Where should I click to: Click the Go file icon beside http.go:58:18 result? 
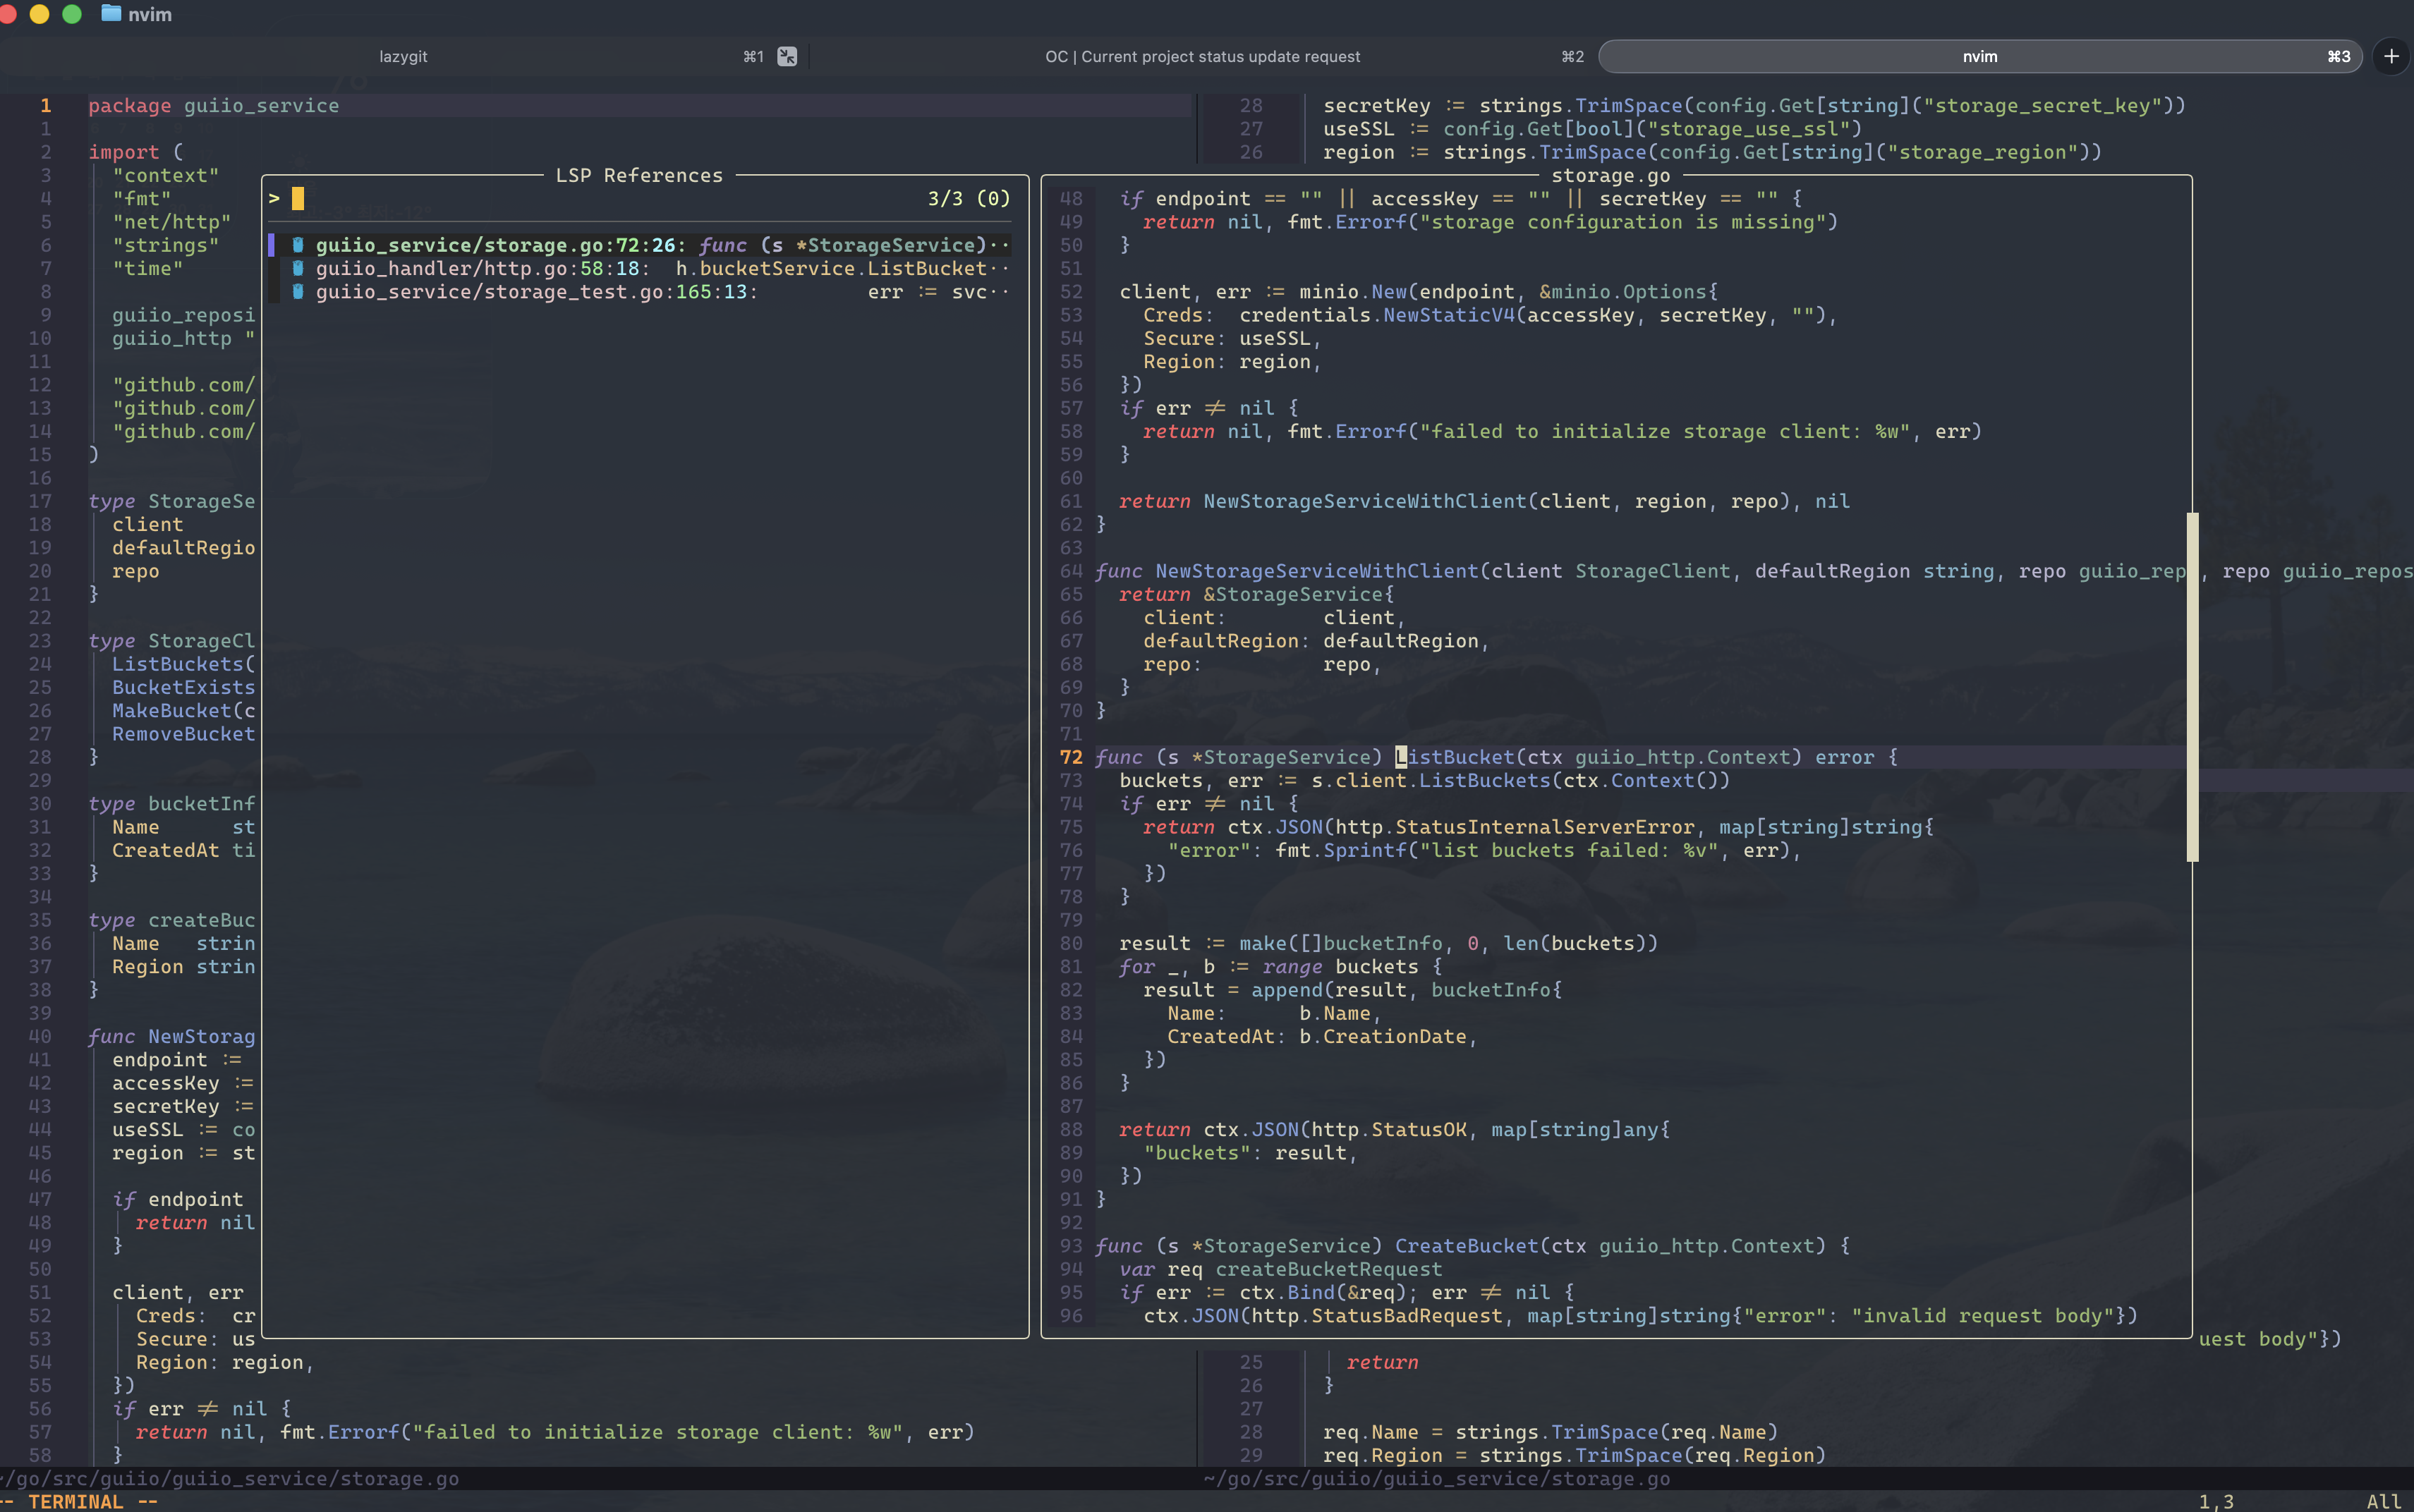pos(297,268)
